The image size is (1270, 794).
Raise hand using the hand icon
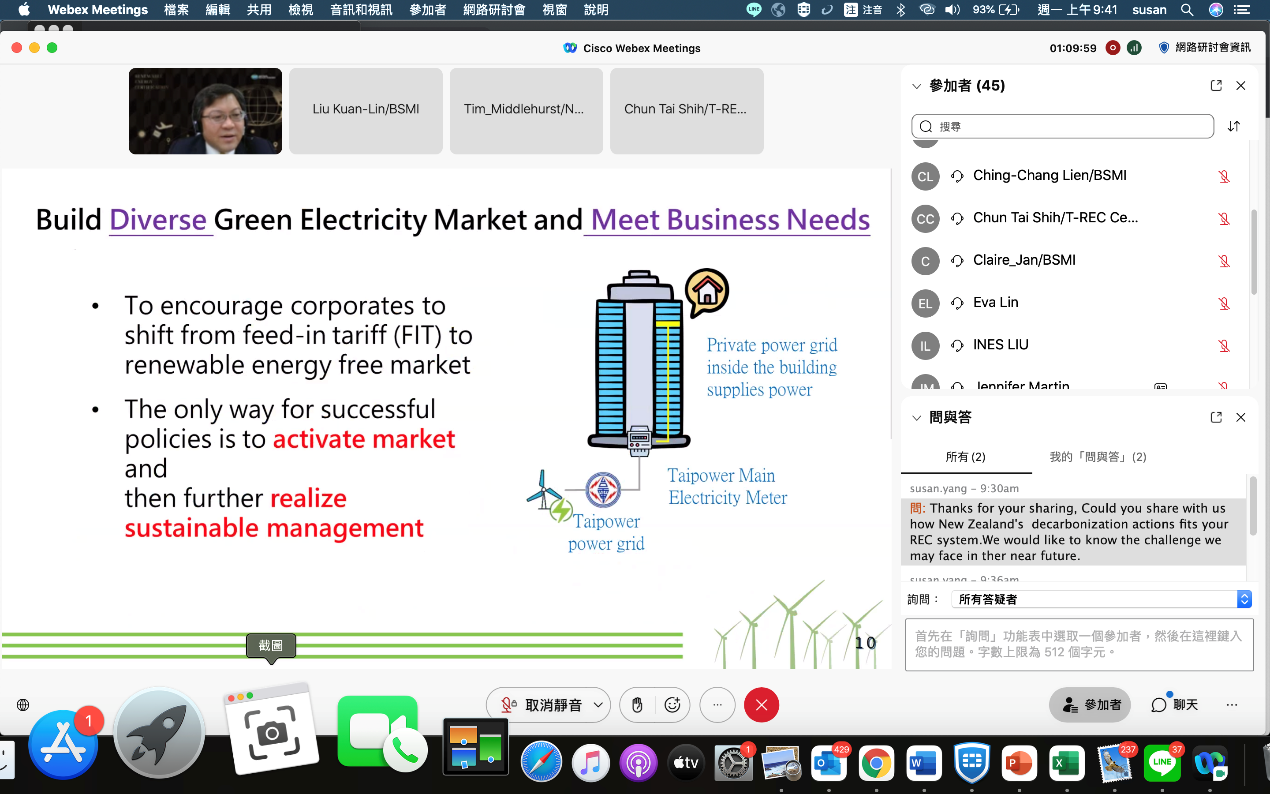tap(637, 705)
